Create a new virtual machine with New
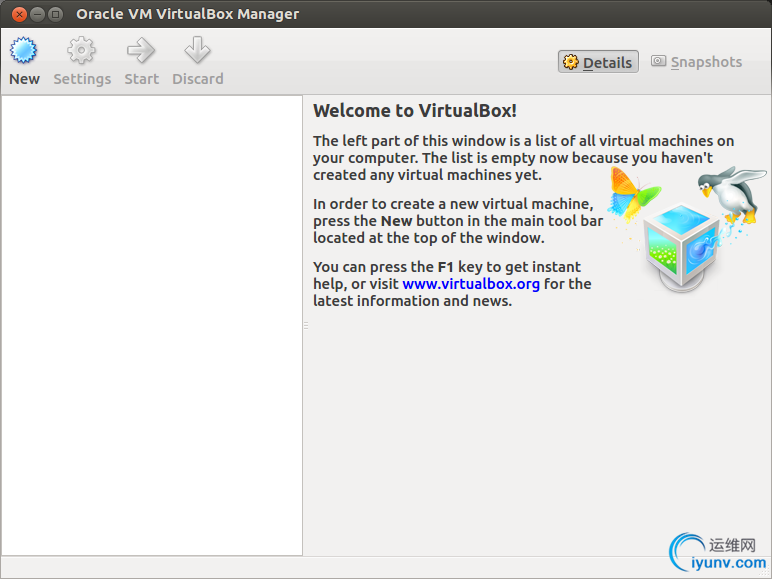 tap(24, 61)
